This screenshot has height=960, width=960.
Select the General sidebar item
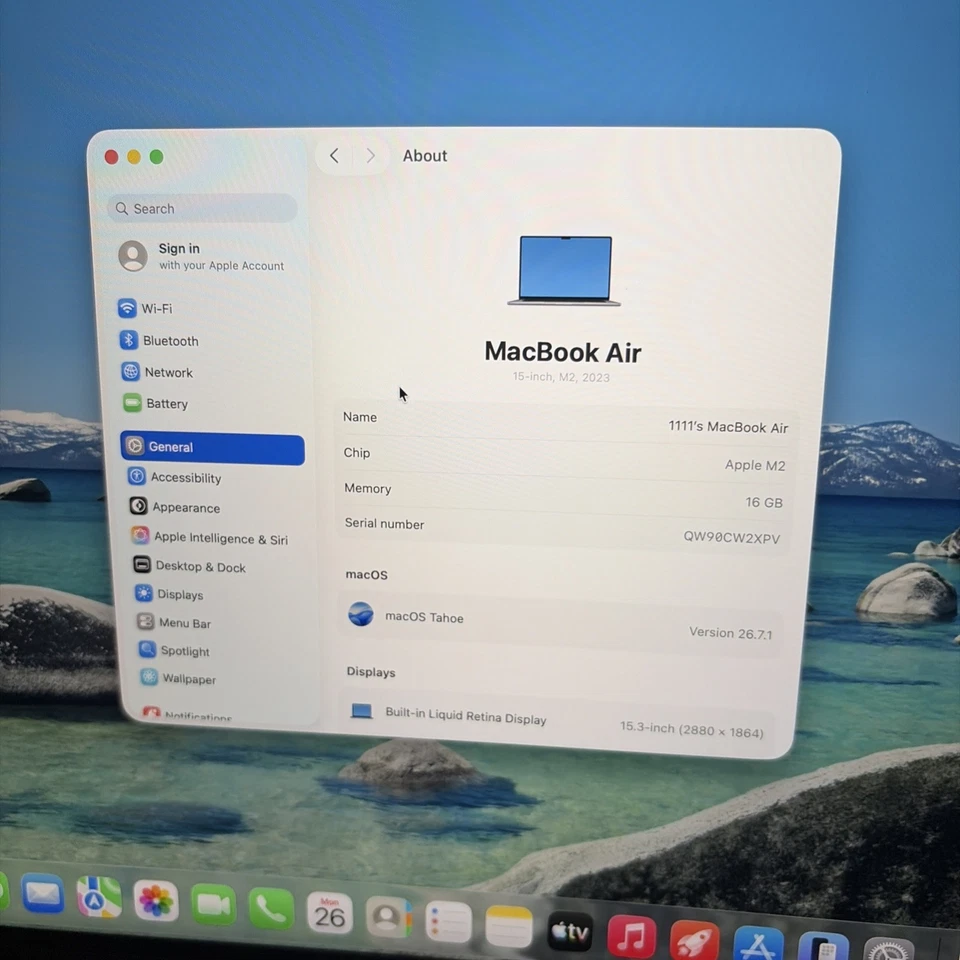[x=212, y=448]
